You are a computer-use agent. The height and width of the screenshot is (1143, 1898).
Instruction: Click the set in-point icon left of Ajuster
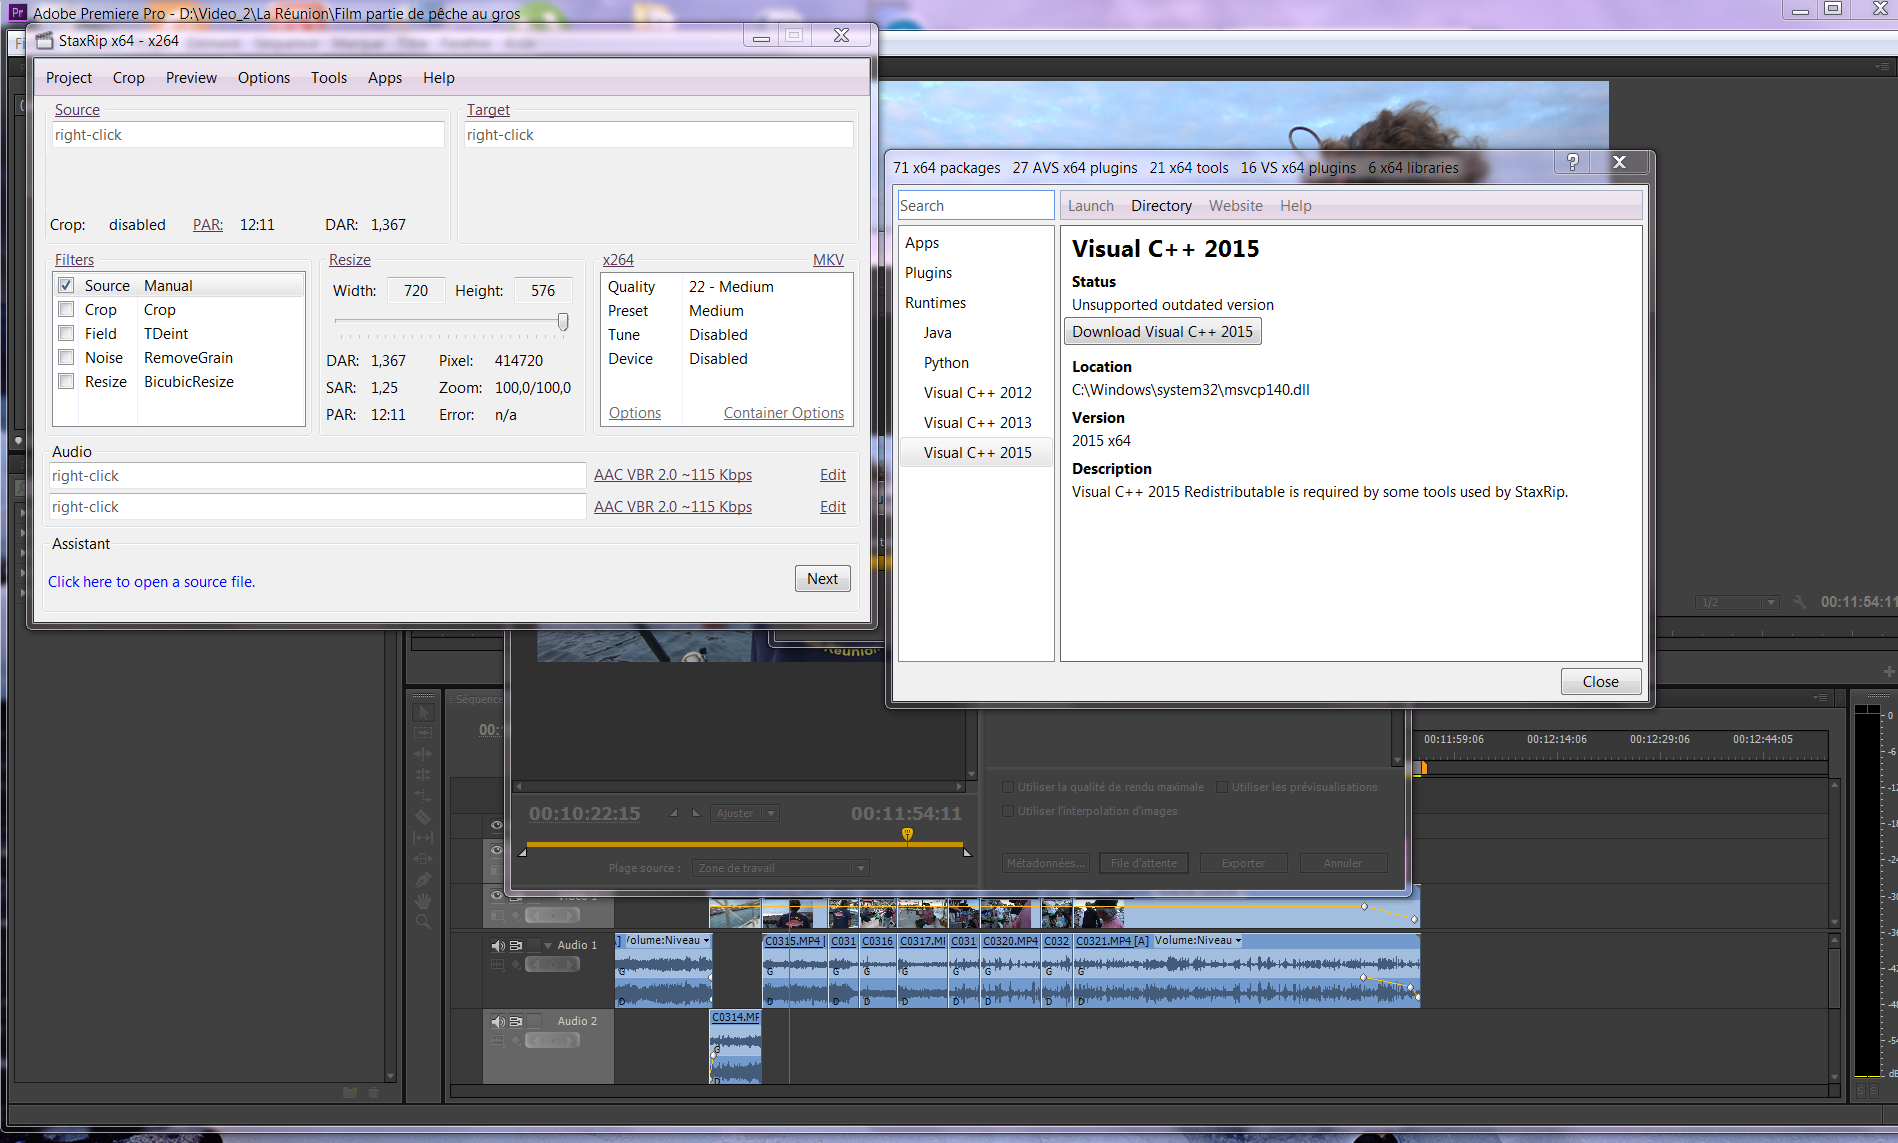(x=674, y=813)
